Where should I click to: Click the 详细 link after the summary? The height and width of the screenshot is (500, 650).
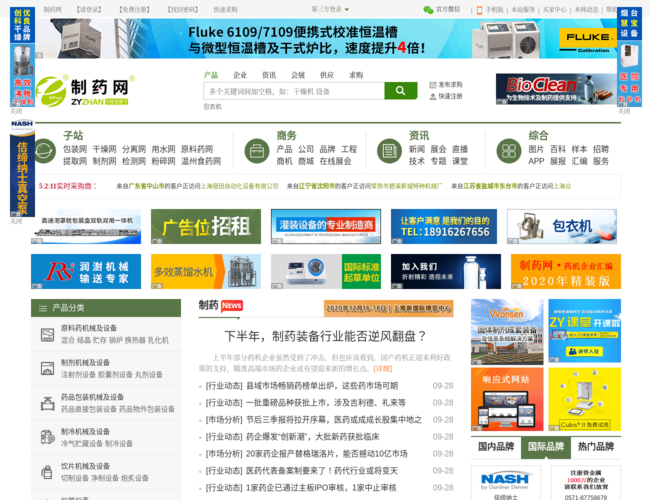tap(383, 369)
